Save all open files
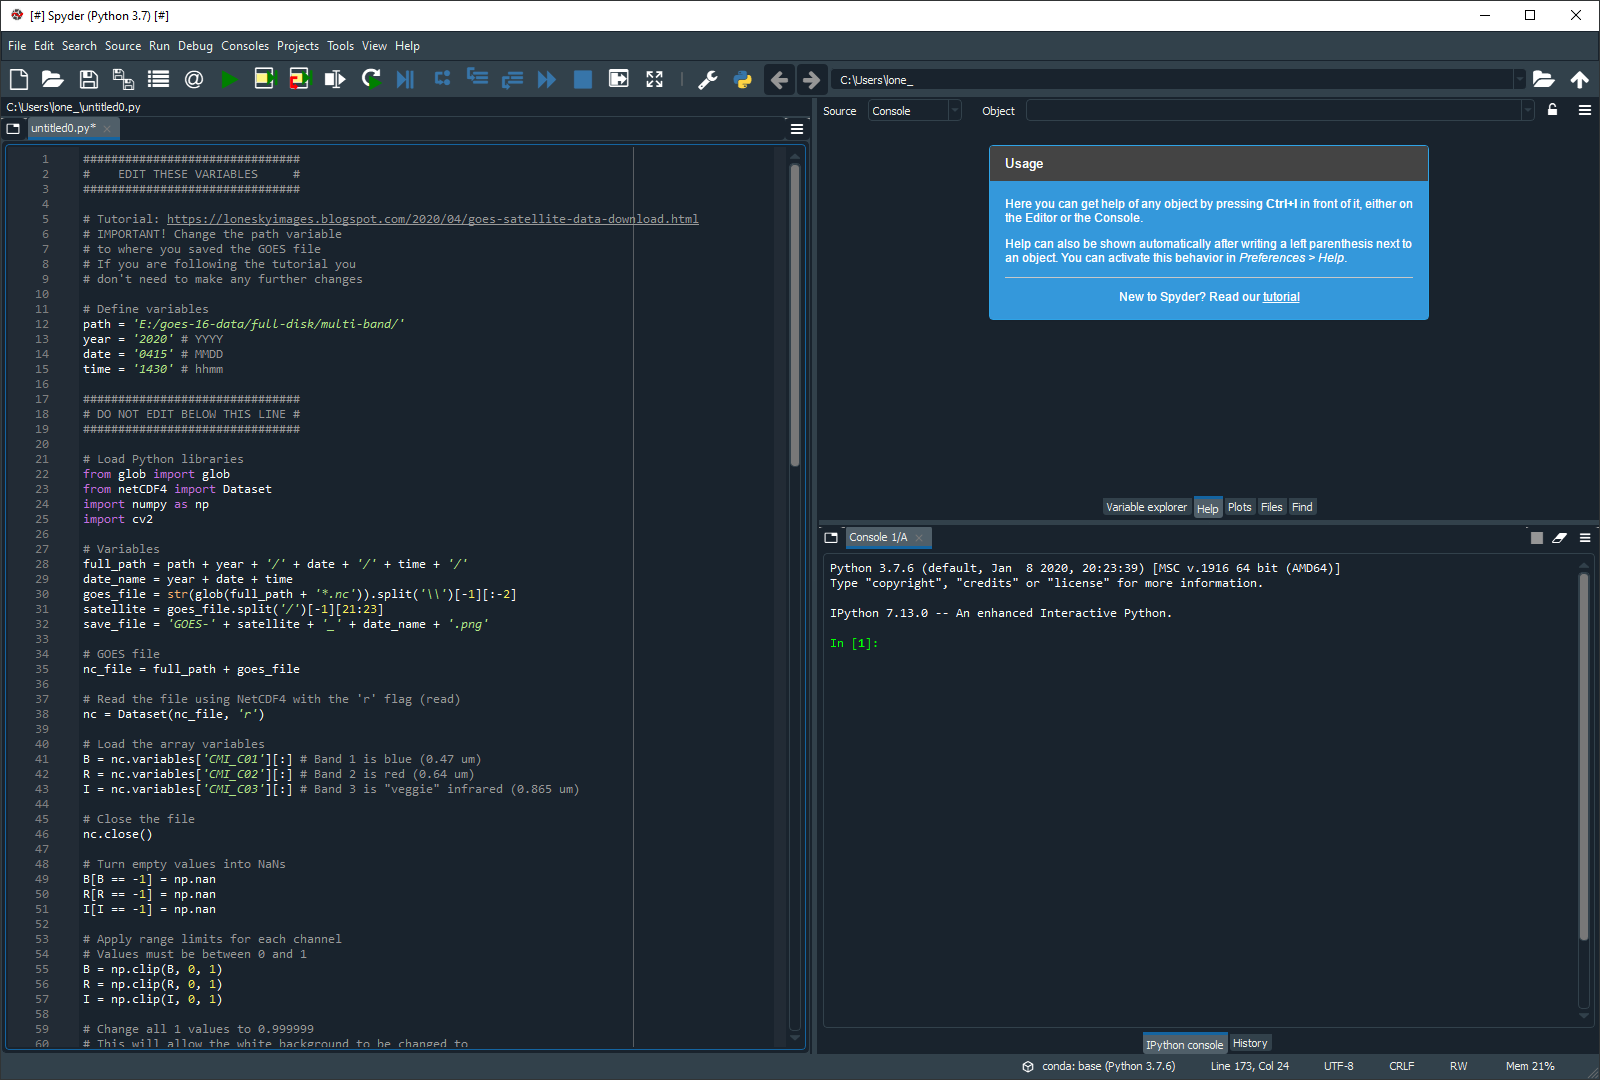Image resolution: width=1600 pixels, height=1080 pixels. pyautogui.click(x=123, y=79)
